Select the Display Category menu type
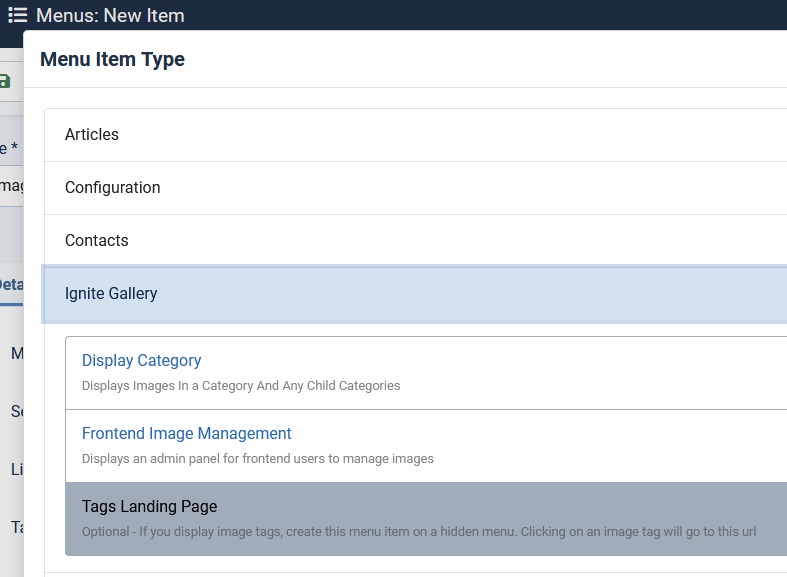This screenshot has height=577, width=787. (x=141, y=361)
